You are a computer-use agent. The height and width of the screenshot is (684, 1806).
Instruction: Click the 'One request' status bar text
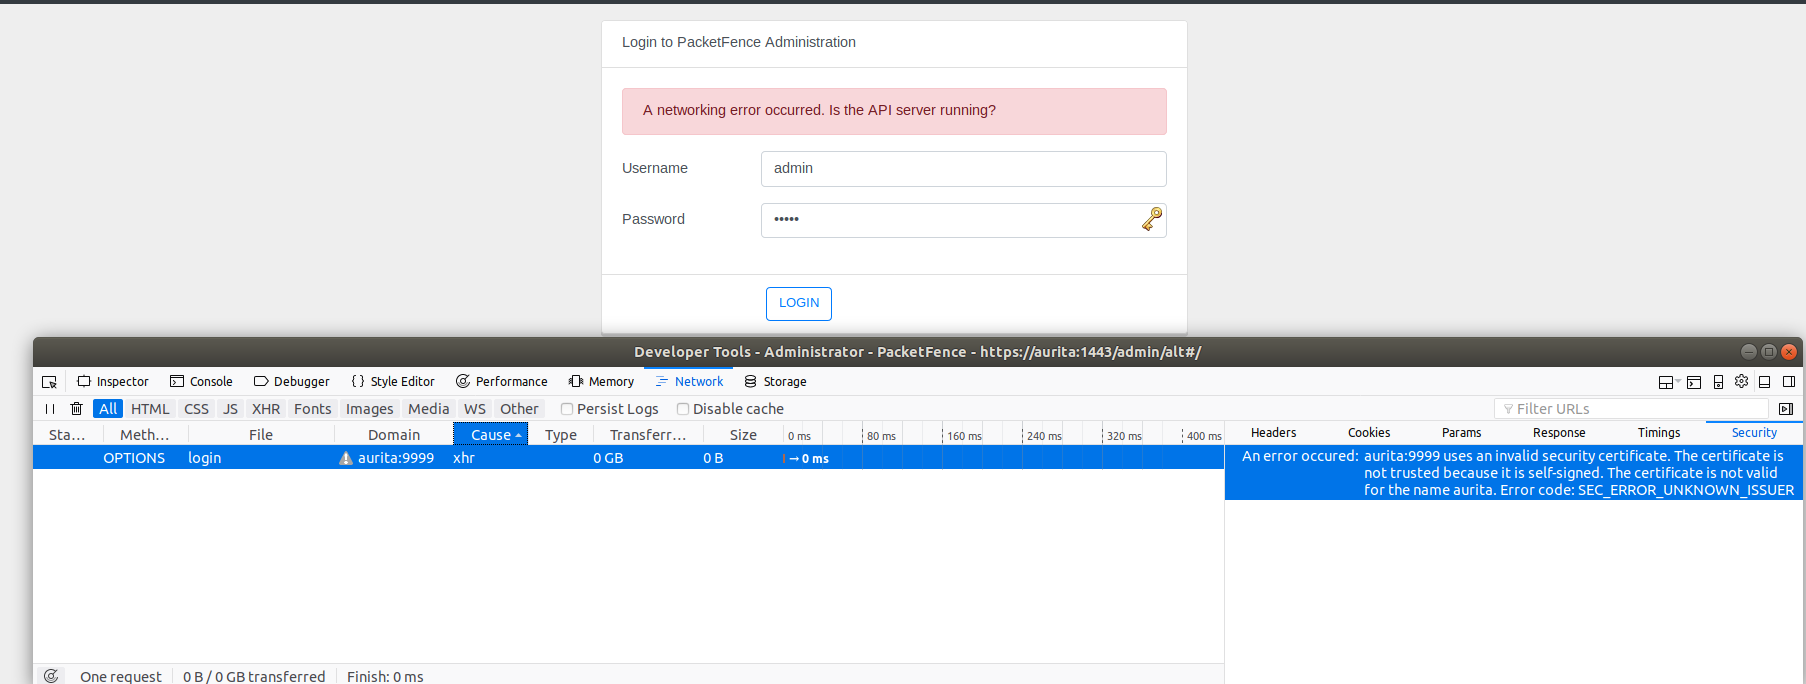(x=121, y=677)
